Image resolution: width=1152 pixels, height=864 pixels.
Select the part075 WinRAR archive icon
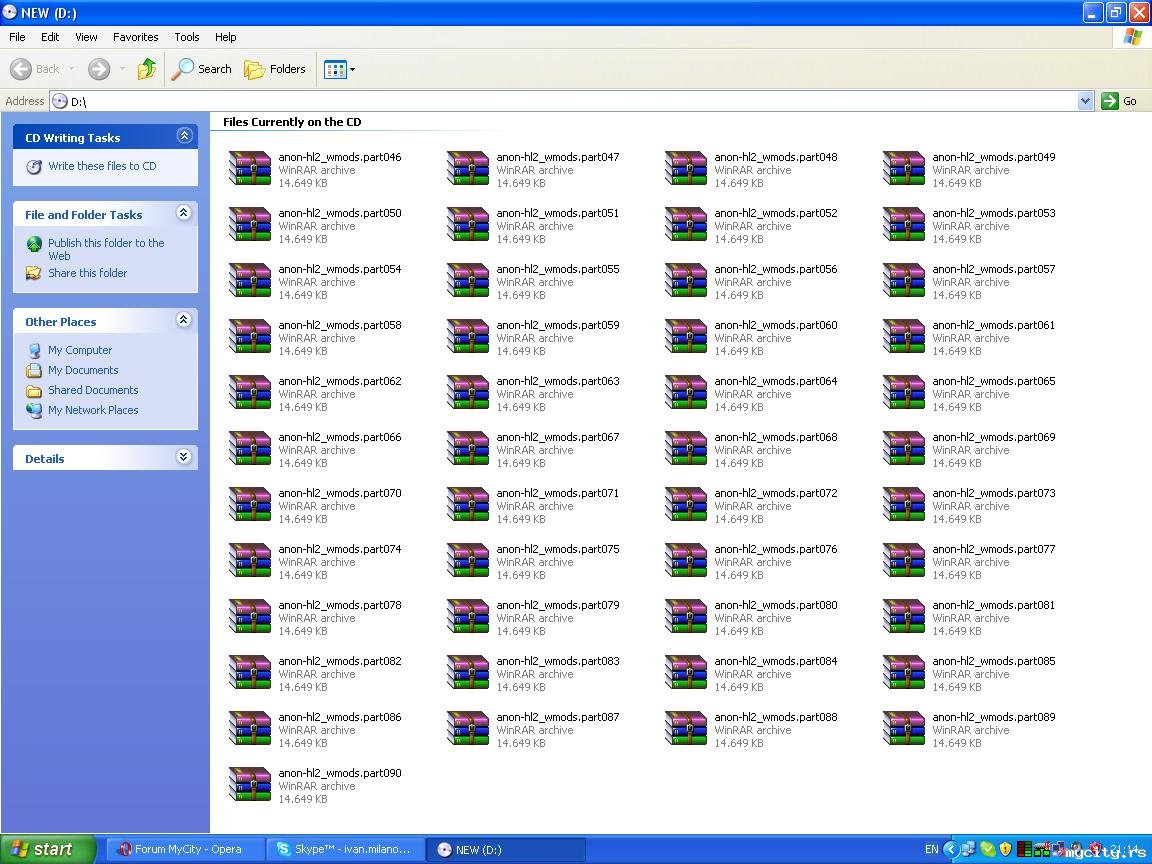(x=468, y=561)
